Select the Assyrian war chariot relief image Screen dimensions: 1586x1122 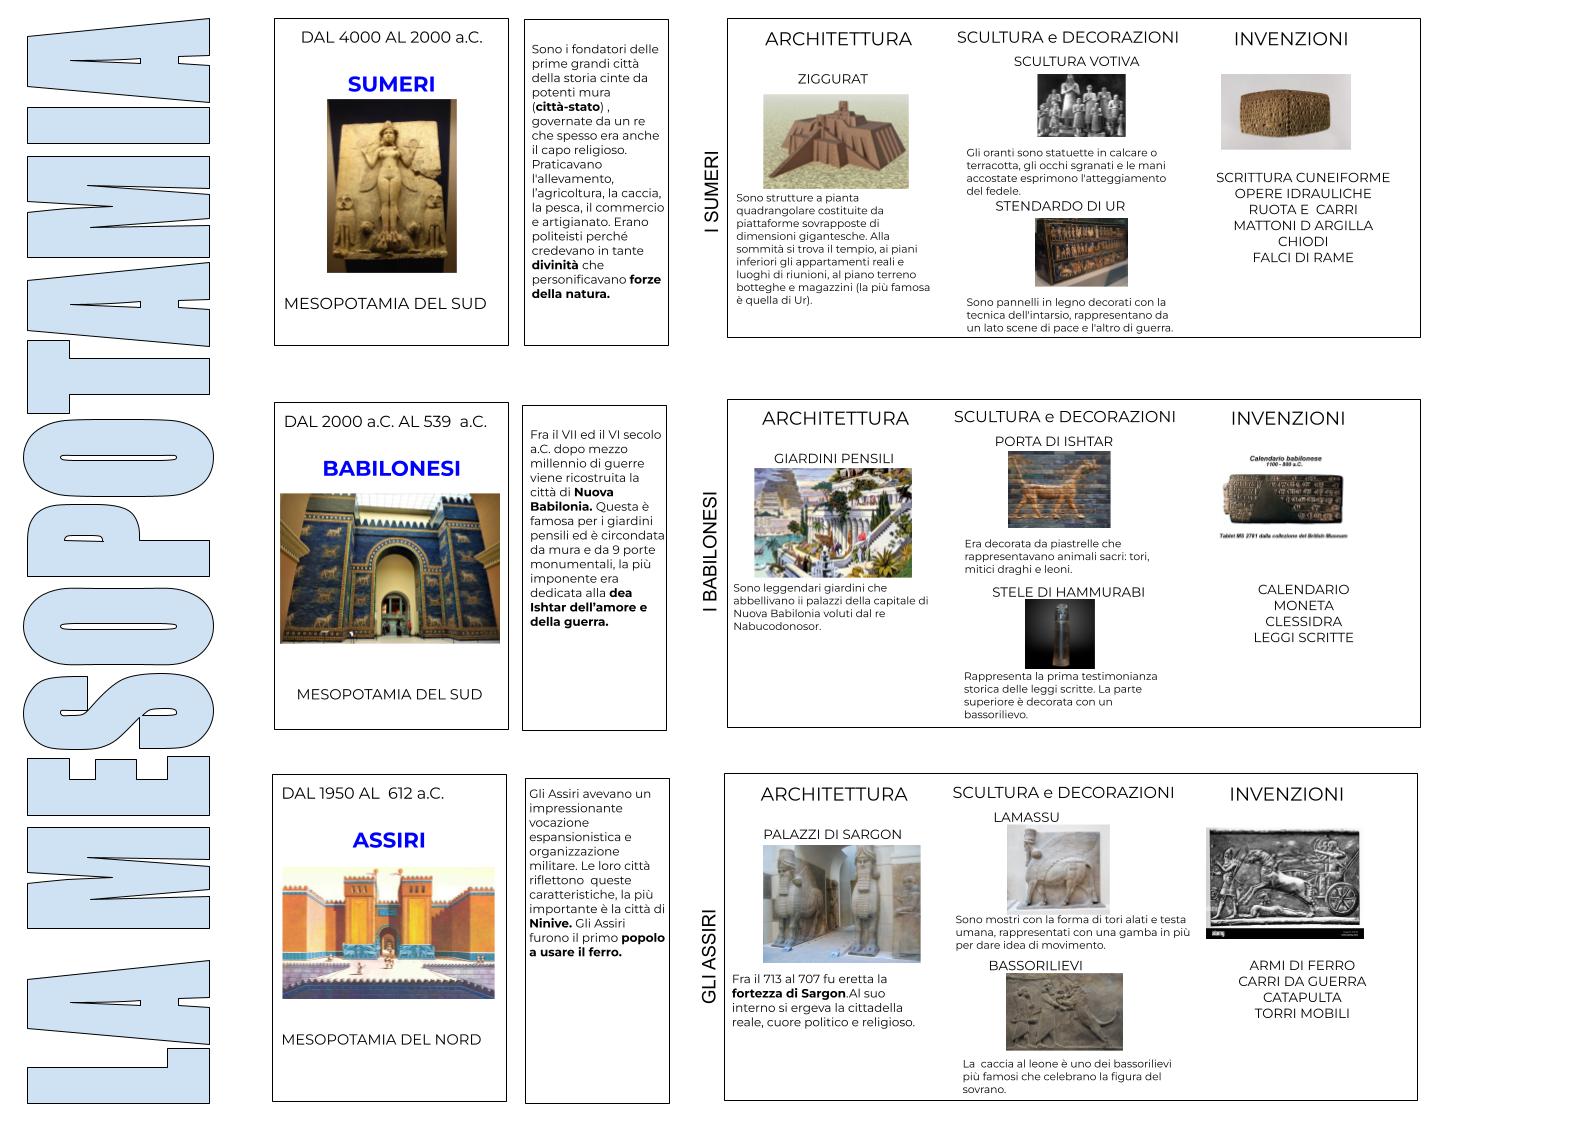coord(1284,883)
